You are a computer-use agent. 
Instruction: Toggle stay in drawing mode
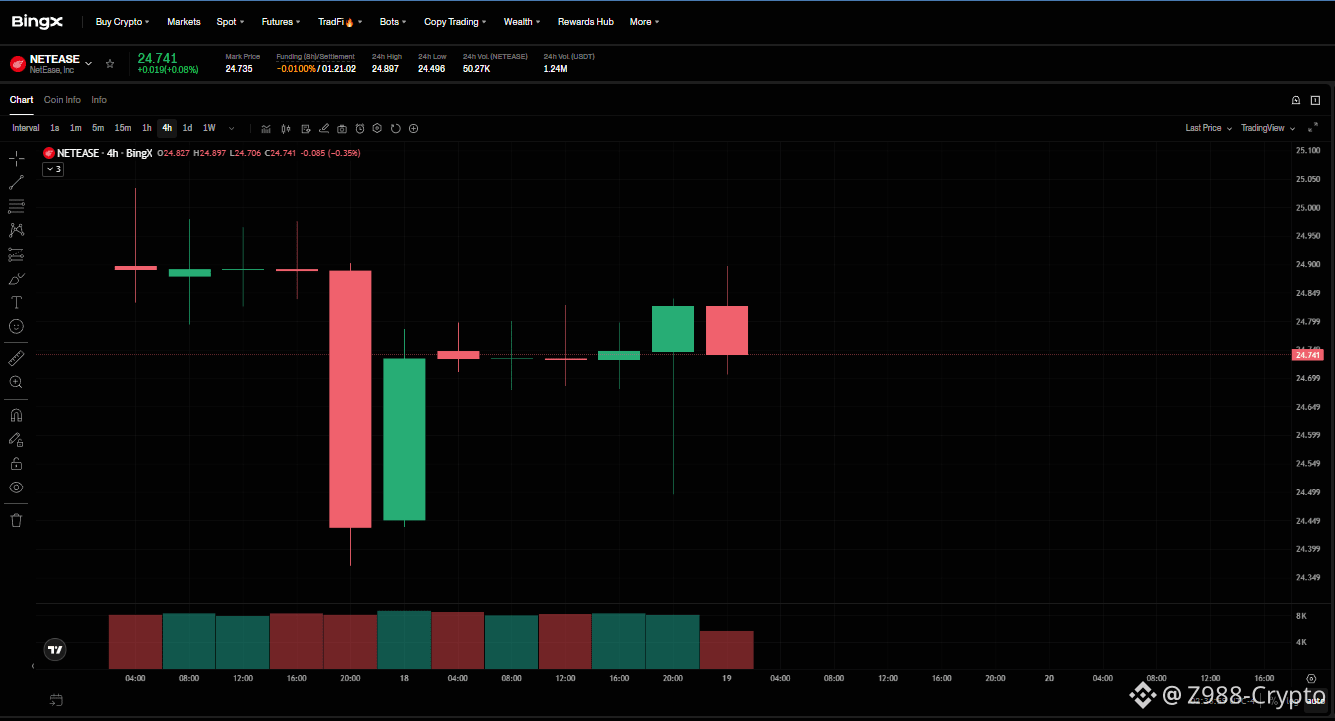click(x=16, y=439)
